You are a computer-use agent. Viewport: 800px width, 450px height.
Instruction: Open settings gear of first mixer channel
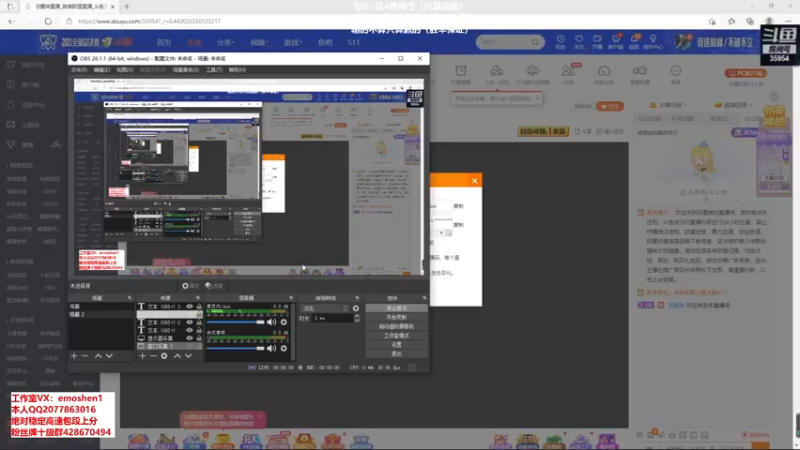284,322
